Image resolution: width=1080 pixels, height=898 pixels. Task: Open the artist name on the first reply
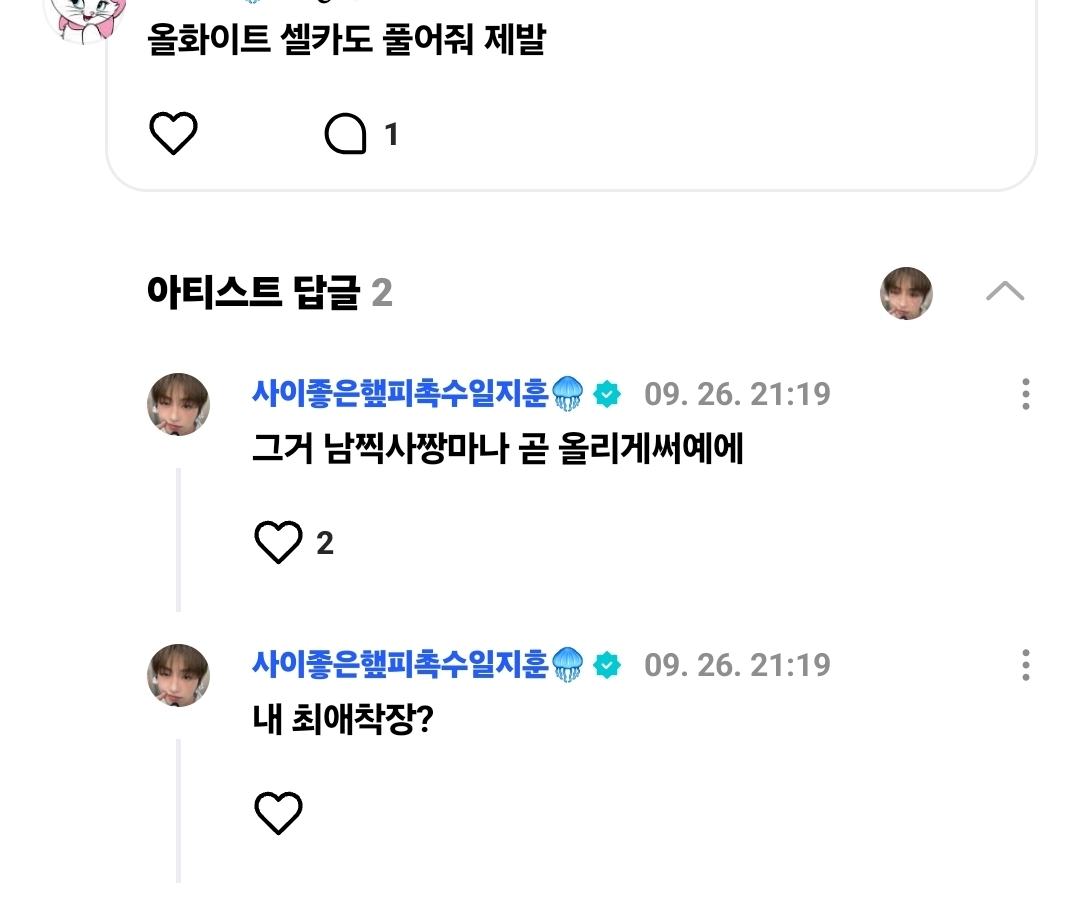[x=400, y=393]
